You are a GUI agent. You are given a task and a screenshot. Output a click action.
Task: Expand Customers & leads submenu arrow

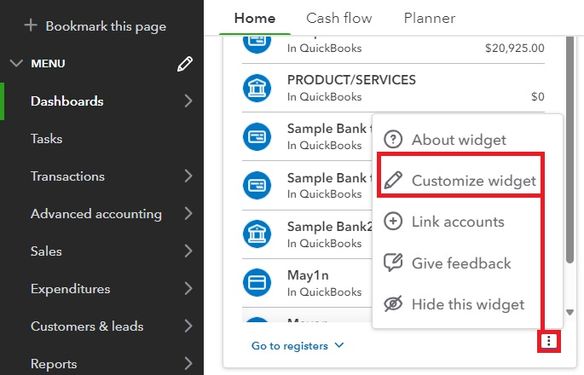[x=188, y=326]
